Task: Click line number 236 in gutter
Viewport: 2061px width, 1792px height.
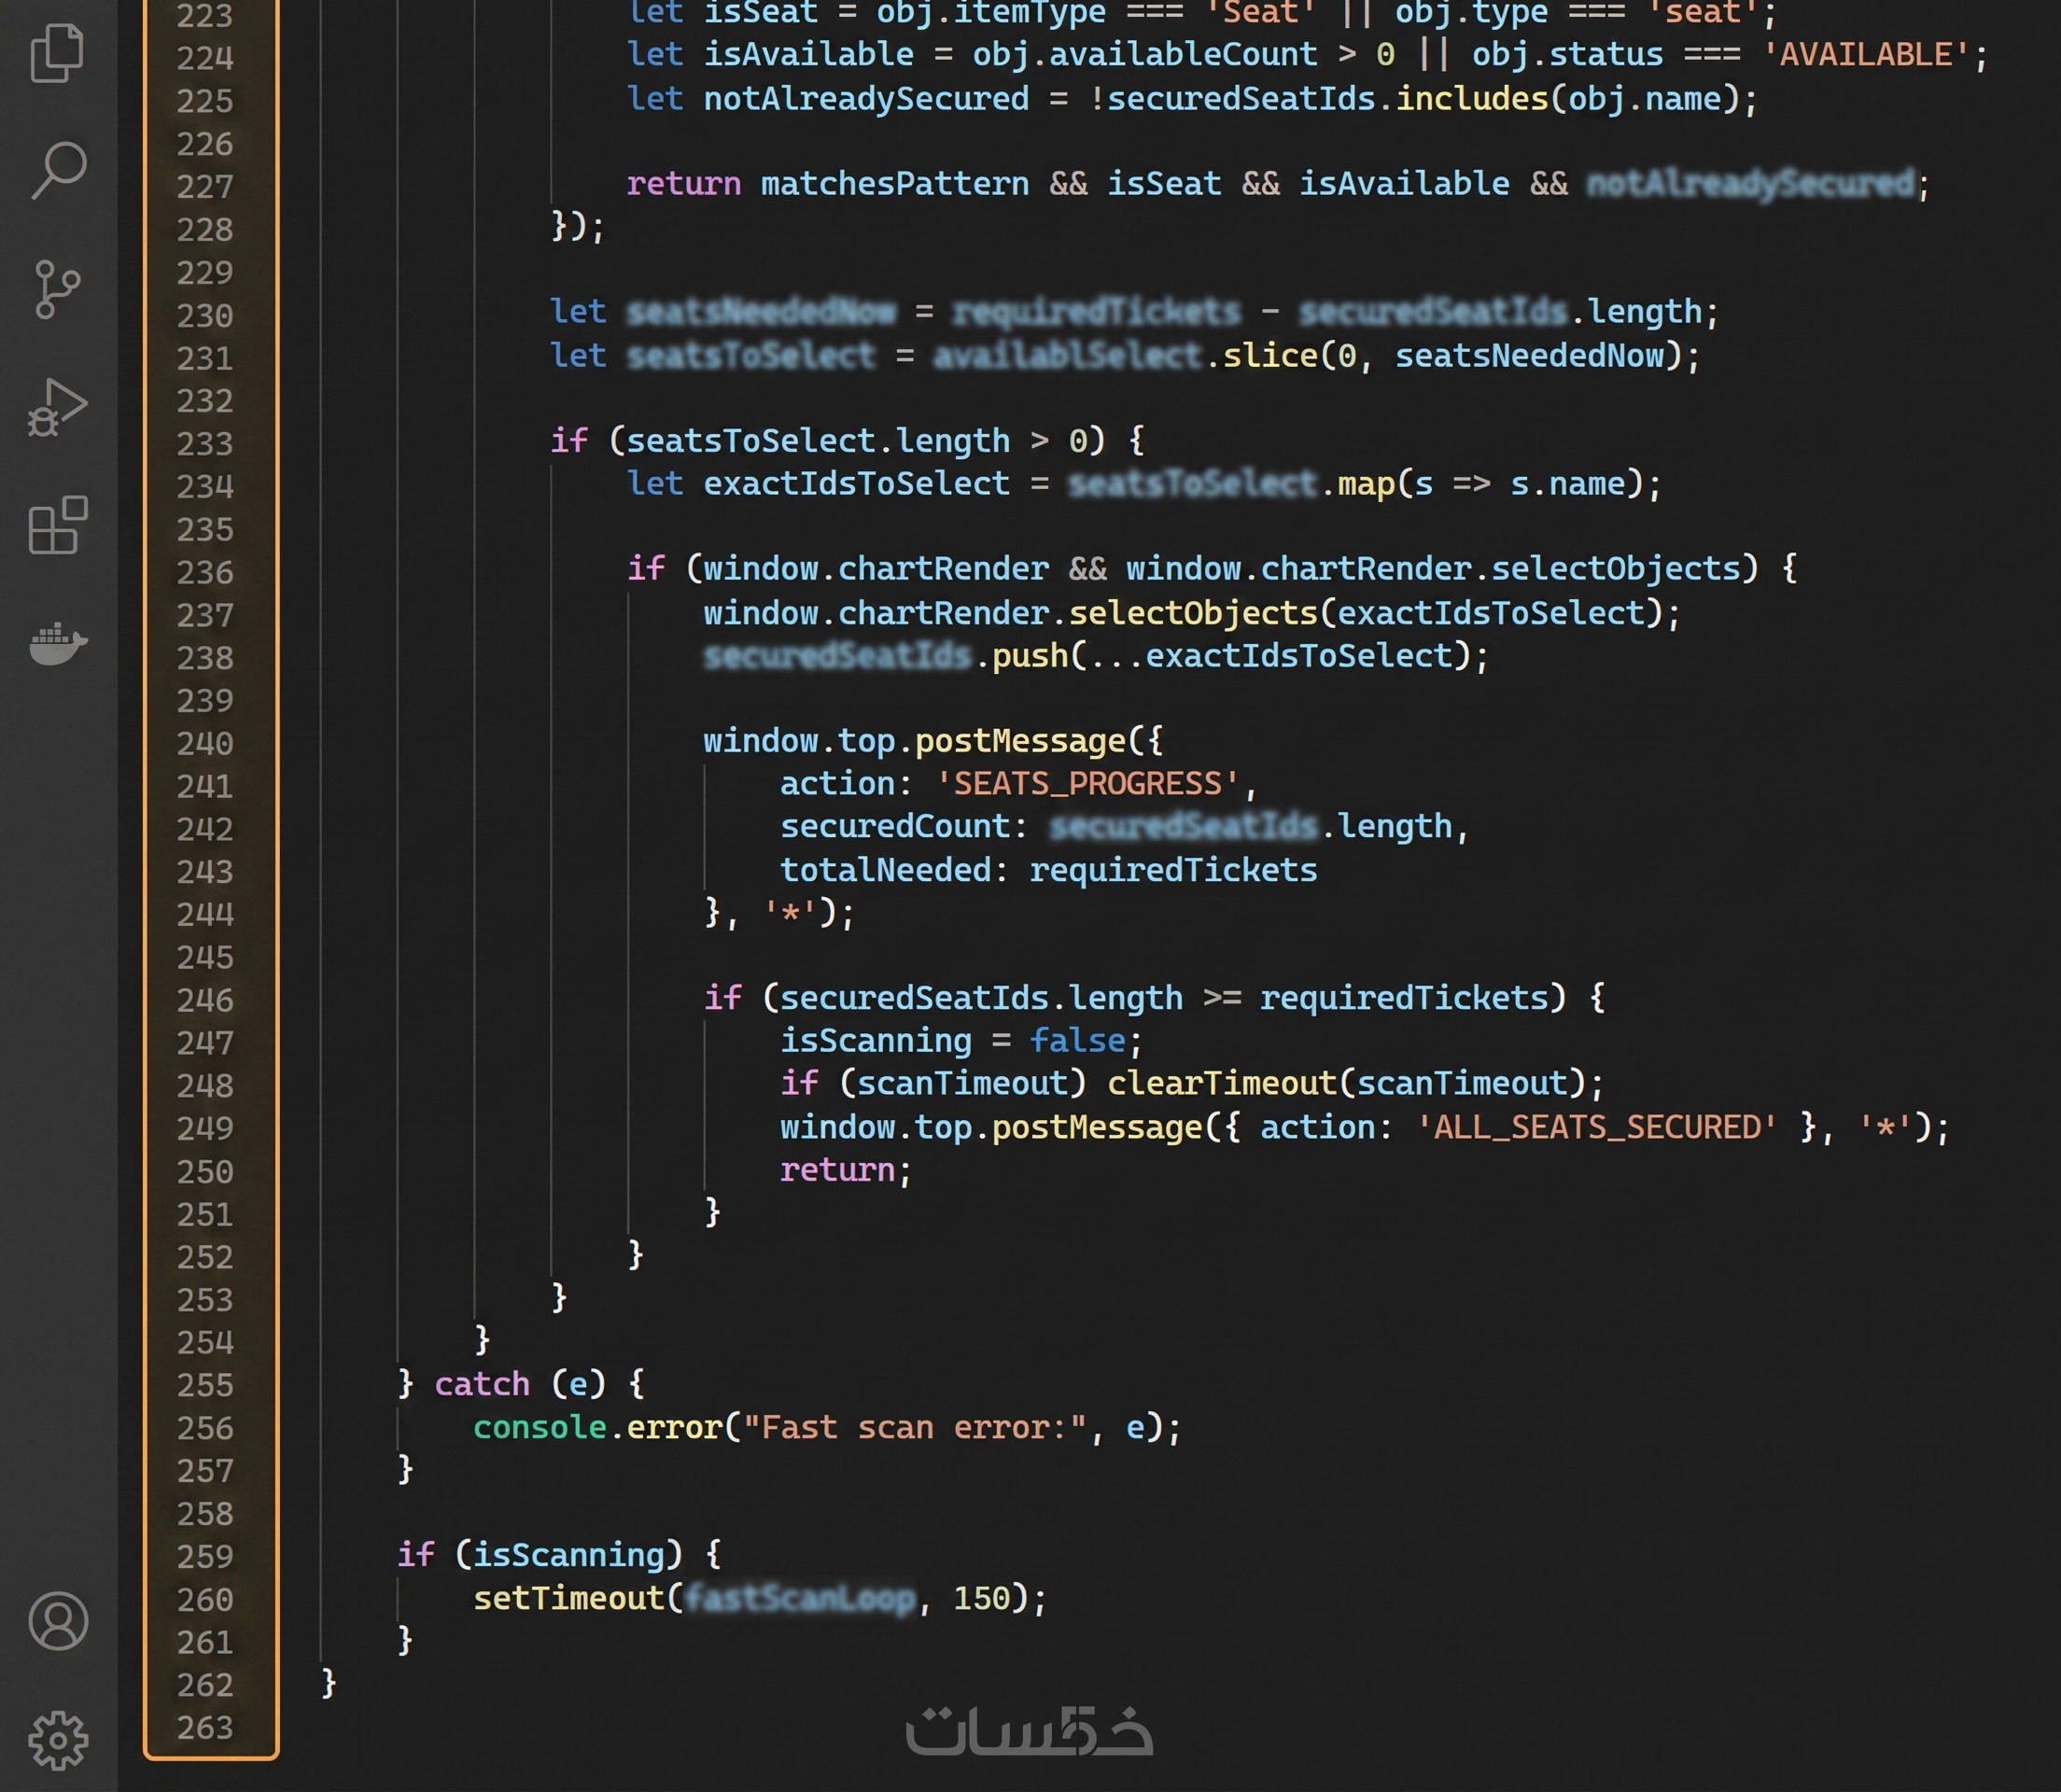Action: click(205, 573)
